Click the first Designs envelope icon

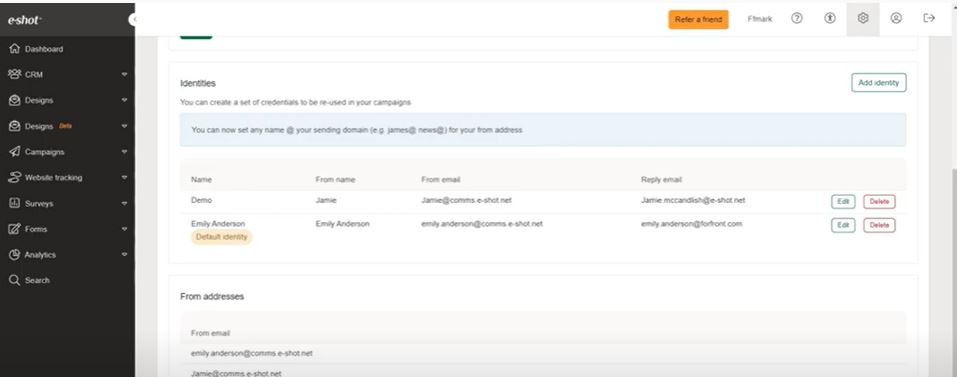(15, 100)
